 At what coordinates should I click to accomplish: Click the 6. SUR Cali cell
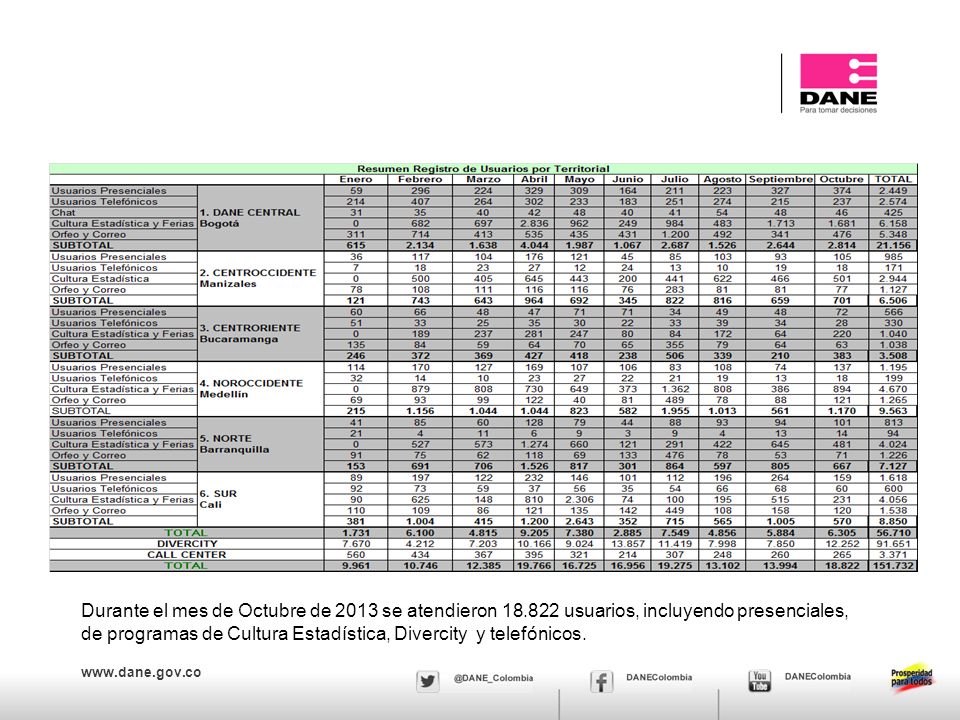(x=260, y=499)
